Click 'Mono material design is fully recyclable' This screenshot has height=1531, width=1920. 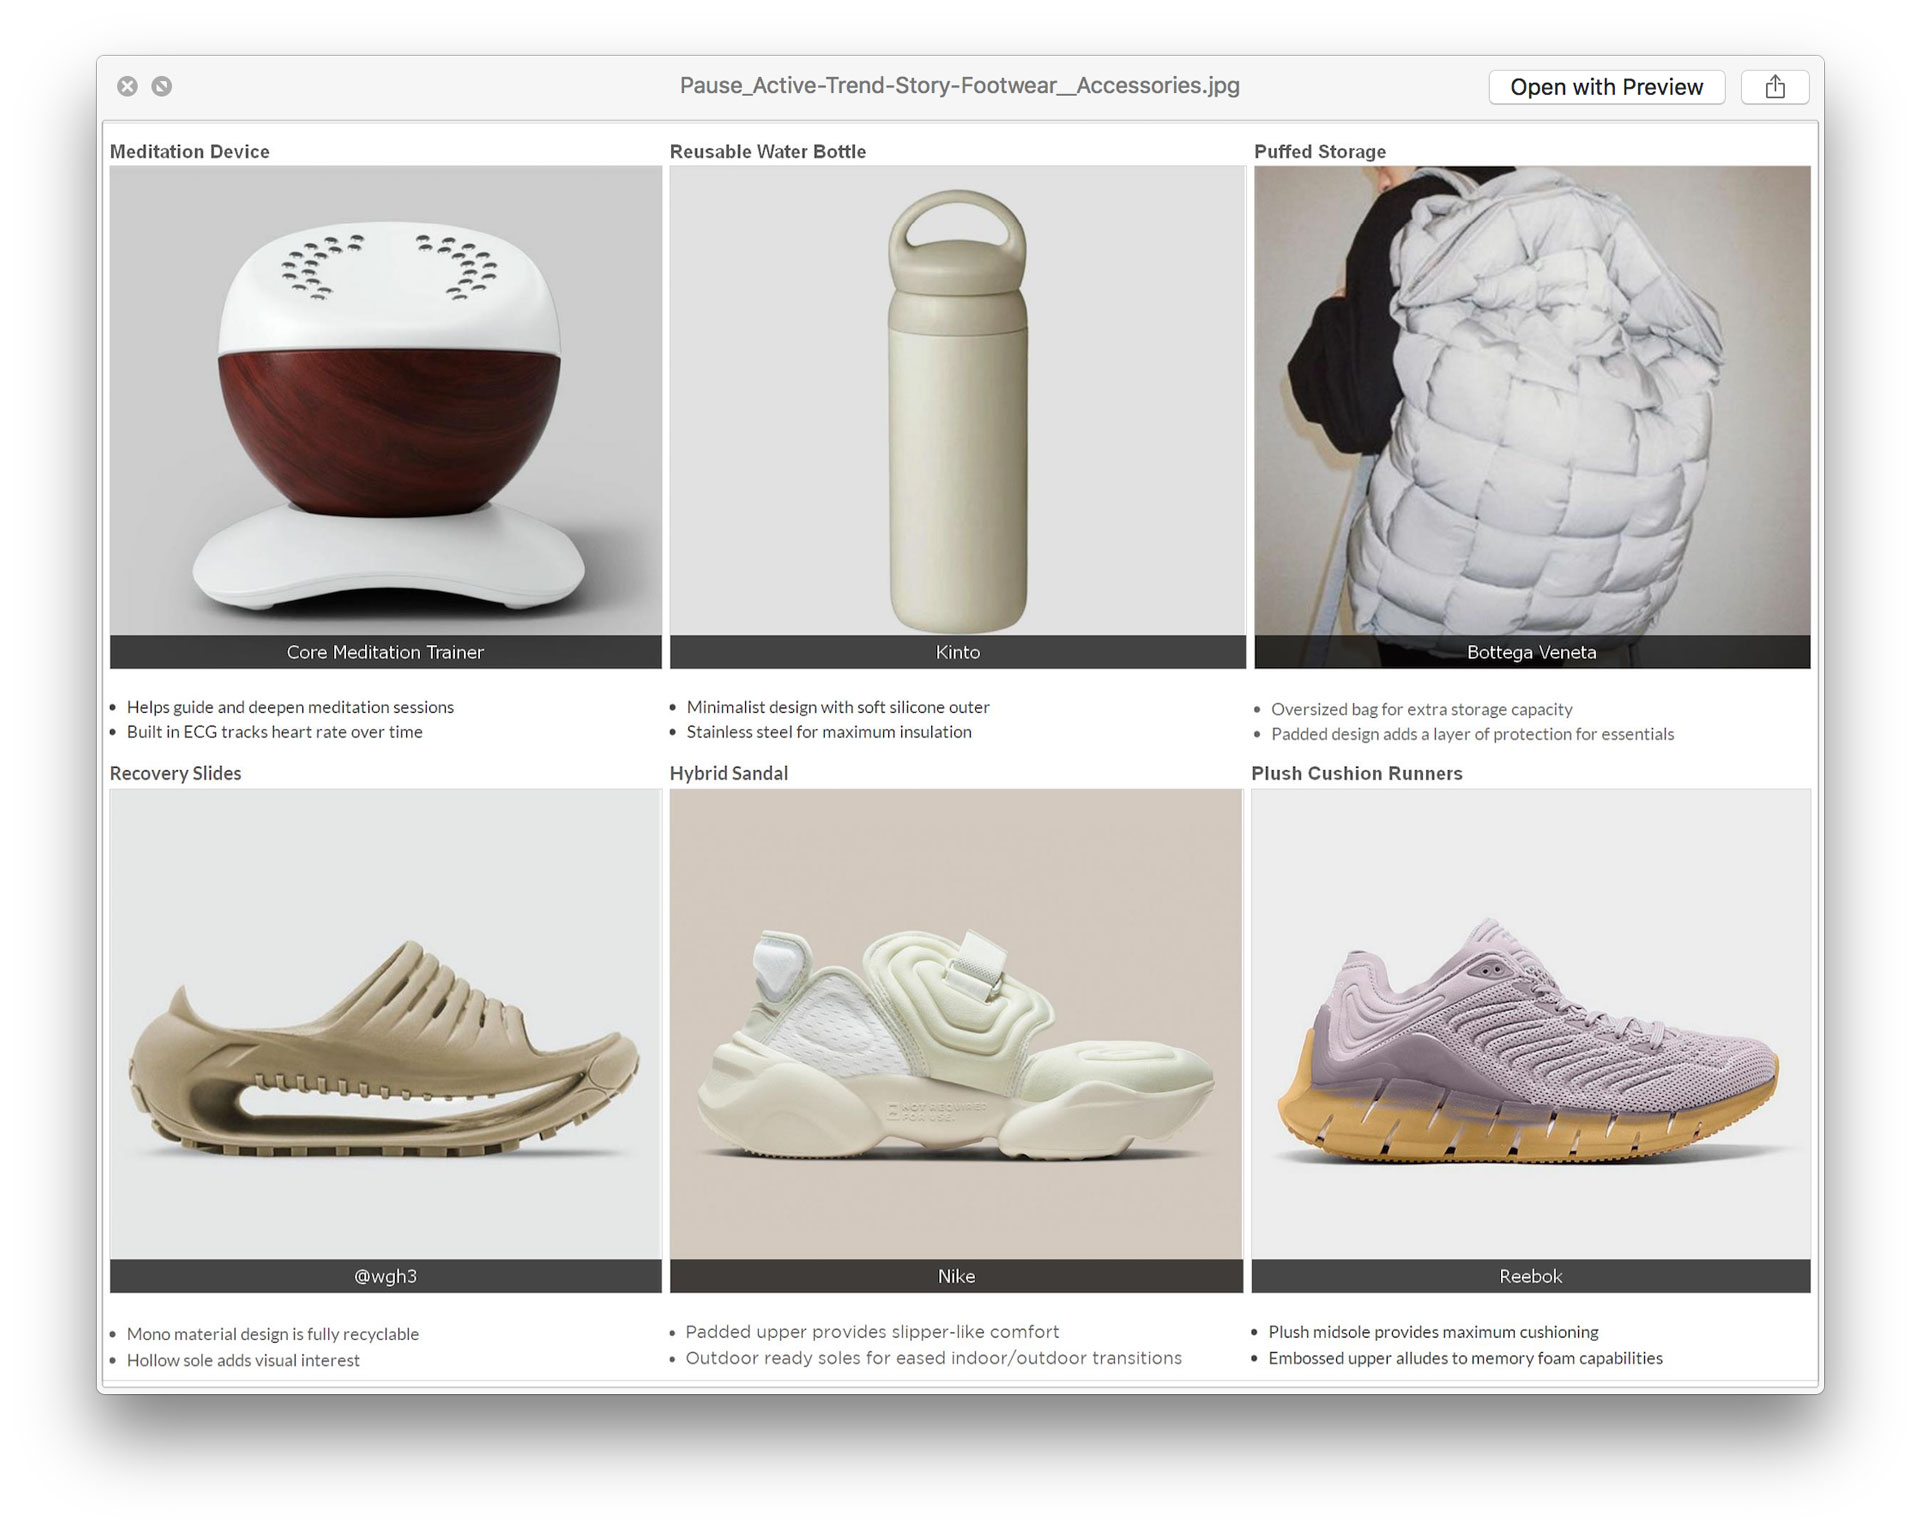point(273,1334)
